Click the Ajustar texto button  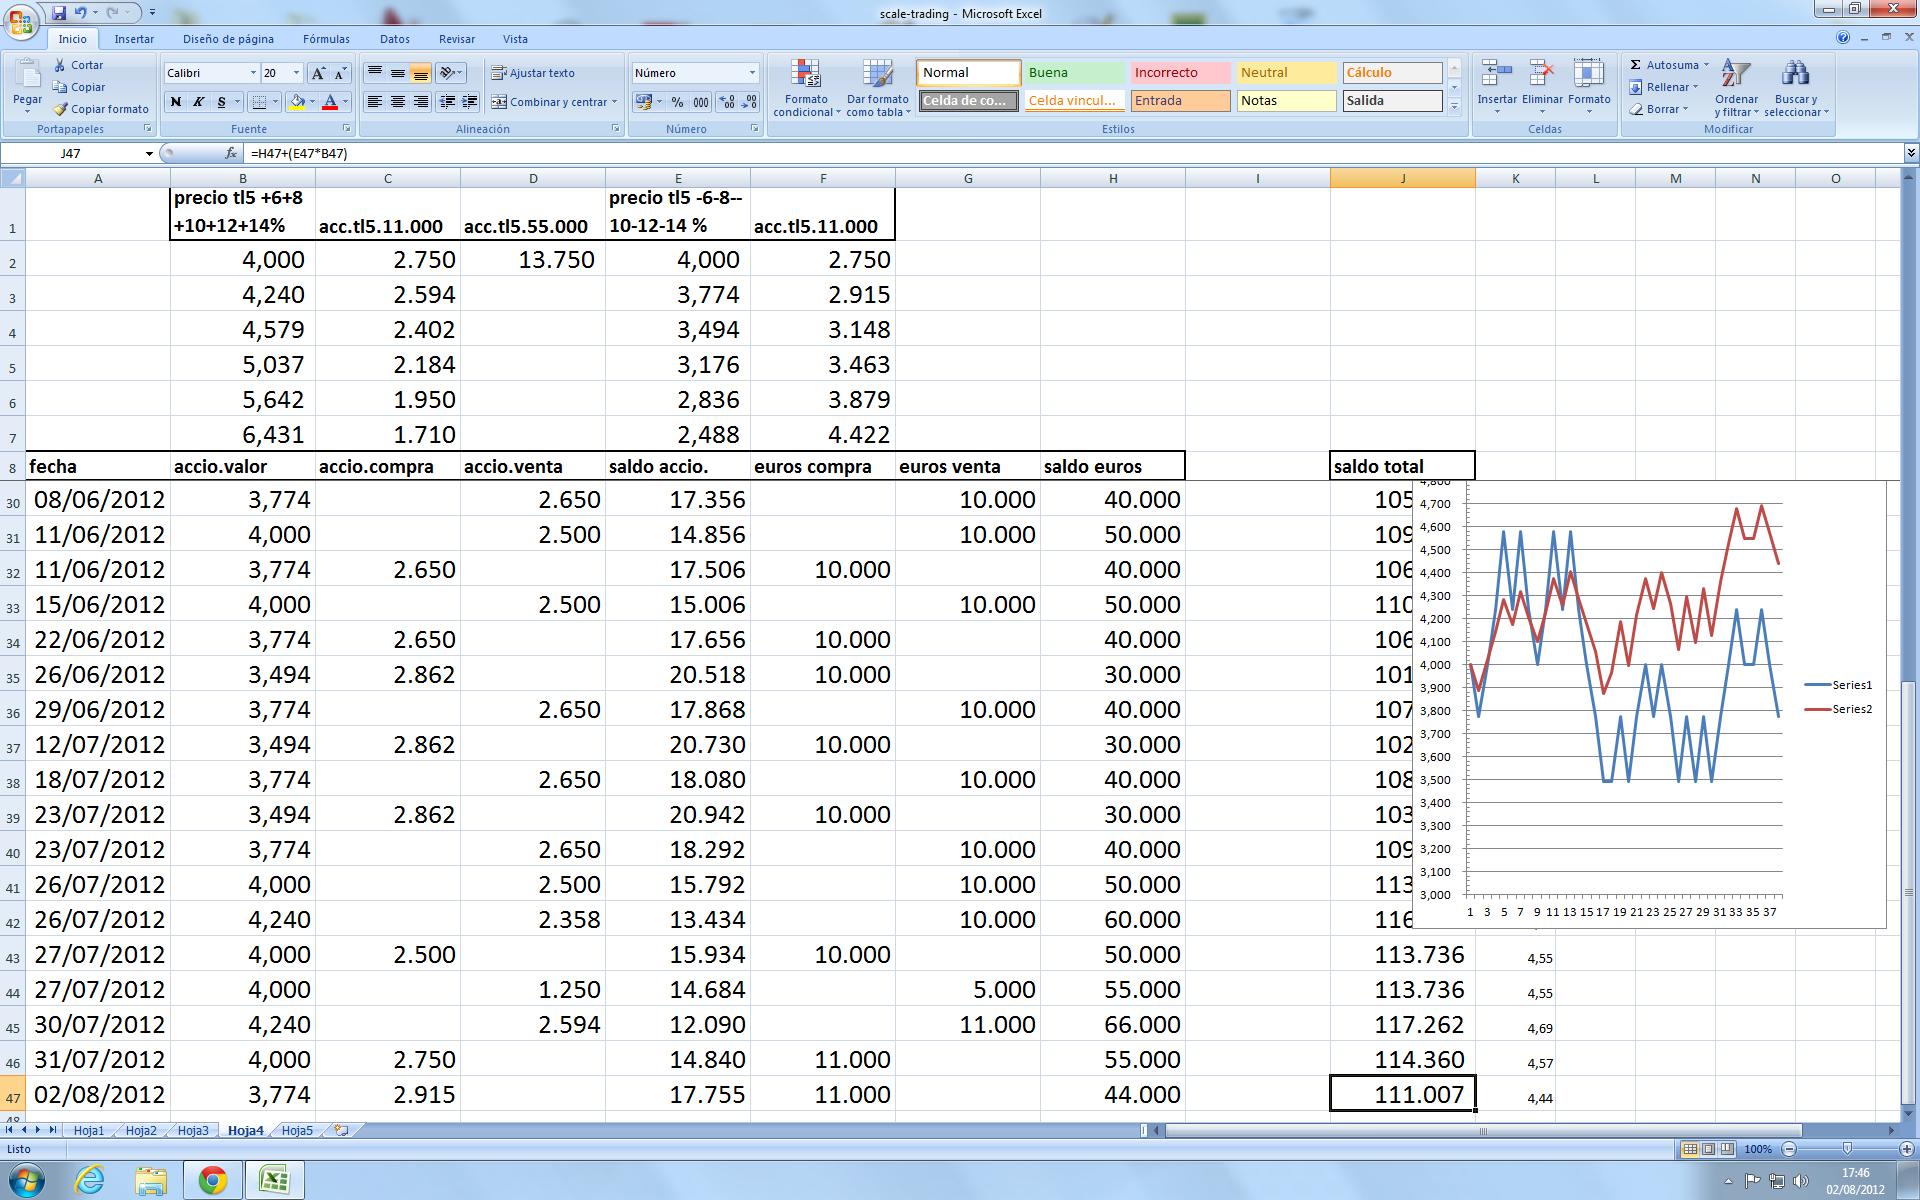533,73
